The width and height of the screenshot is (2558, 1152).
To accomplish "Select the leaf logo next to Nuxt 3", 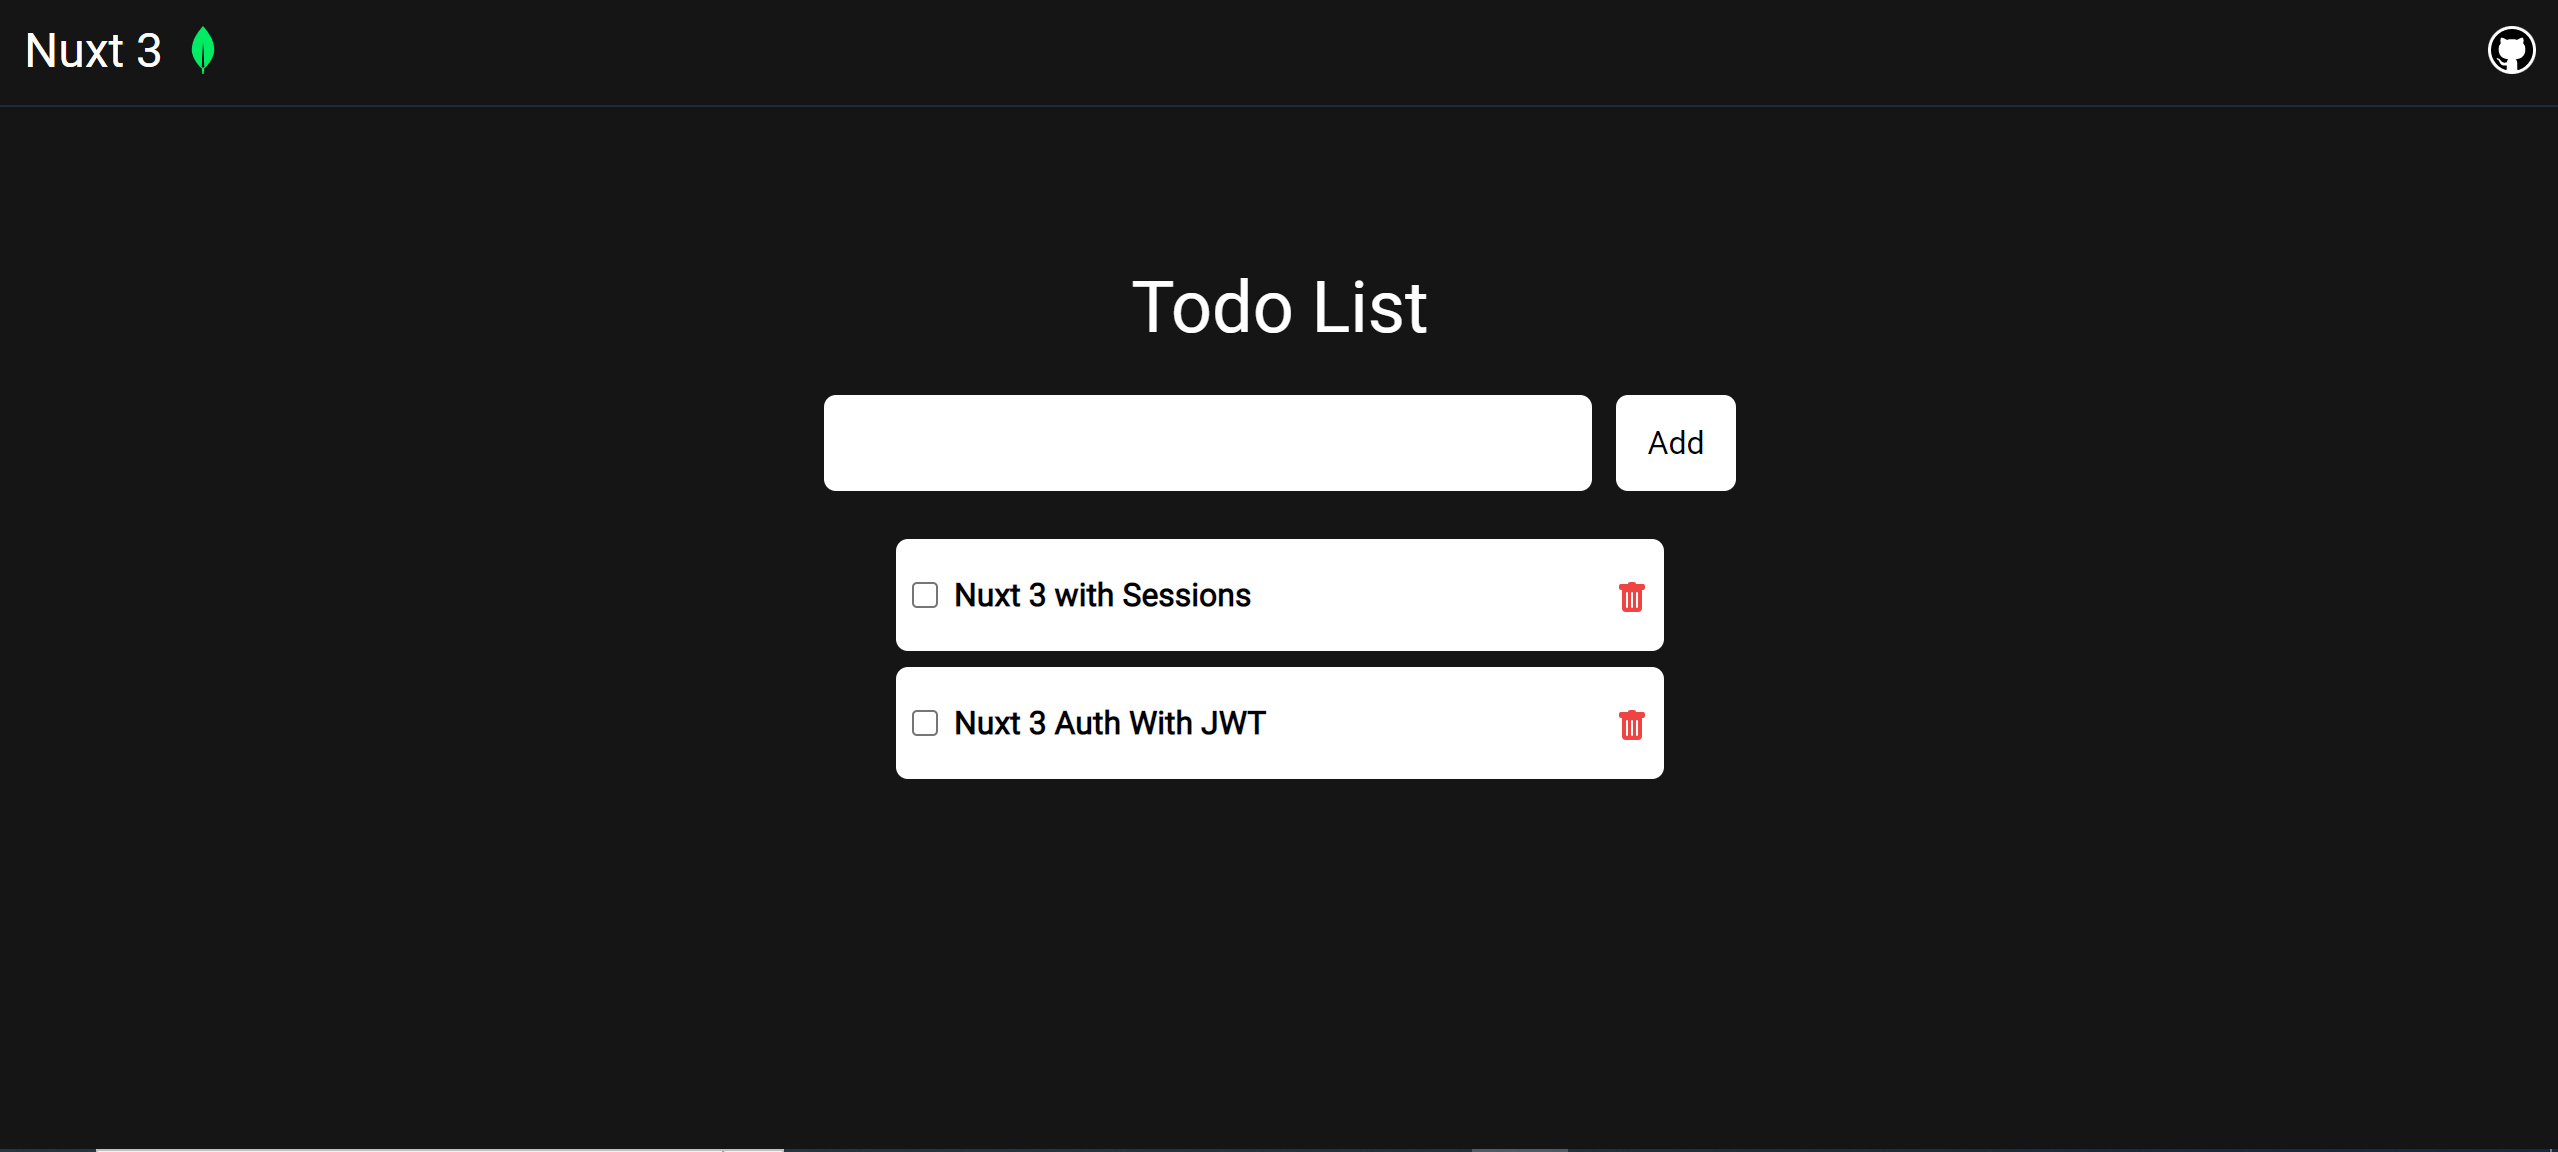I will click(202, 49).
